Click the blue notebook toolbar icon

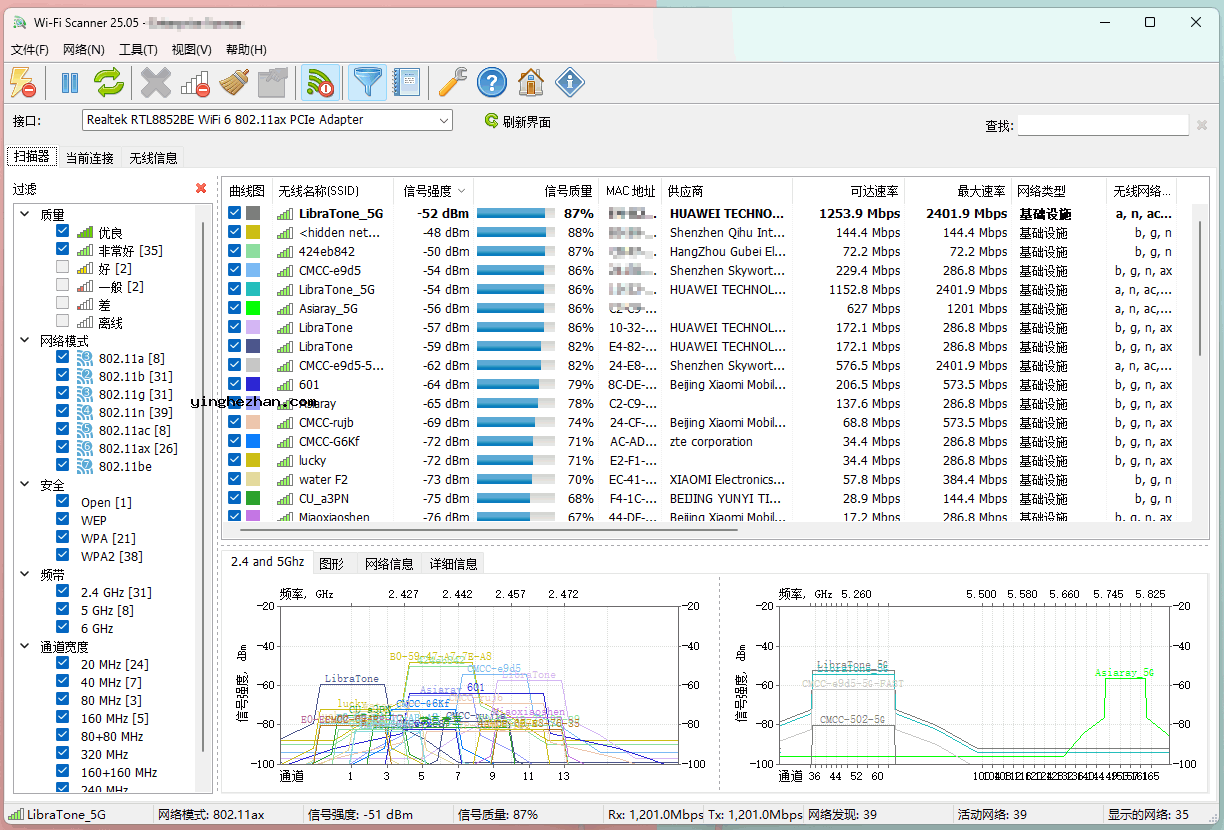click(406, 82)
